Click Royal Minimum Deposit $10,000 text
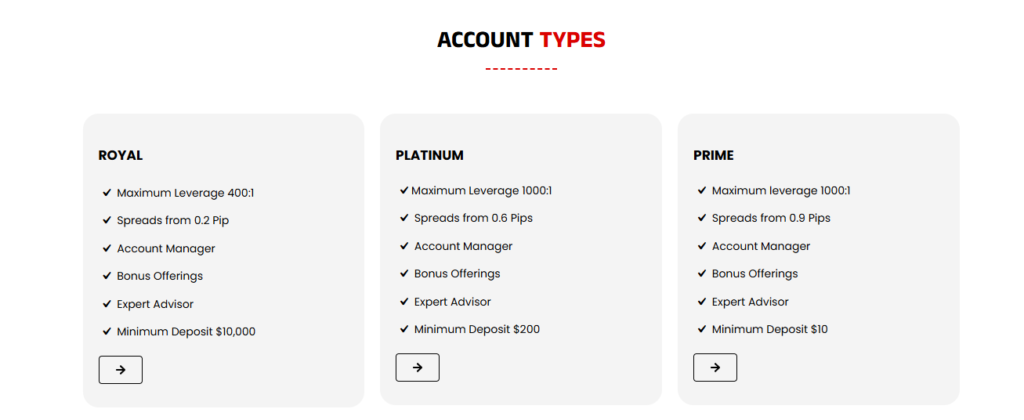1024x420 pixels. pos(186,332)
